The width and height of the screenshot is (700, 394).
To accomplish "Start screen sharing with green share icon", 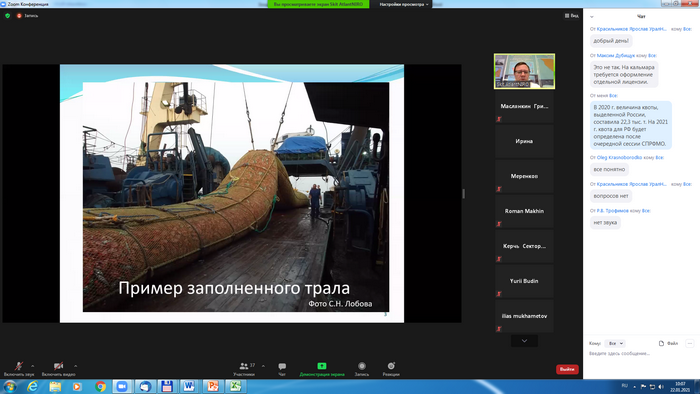I will pos(321,366).
